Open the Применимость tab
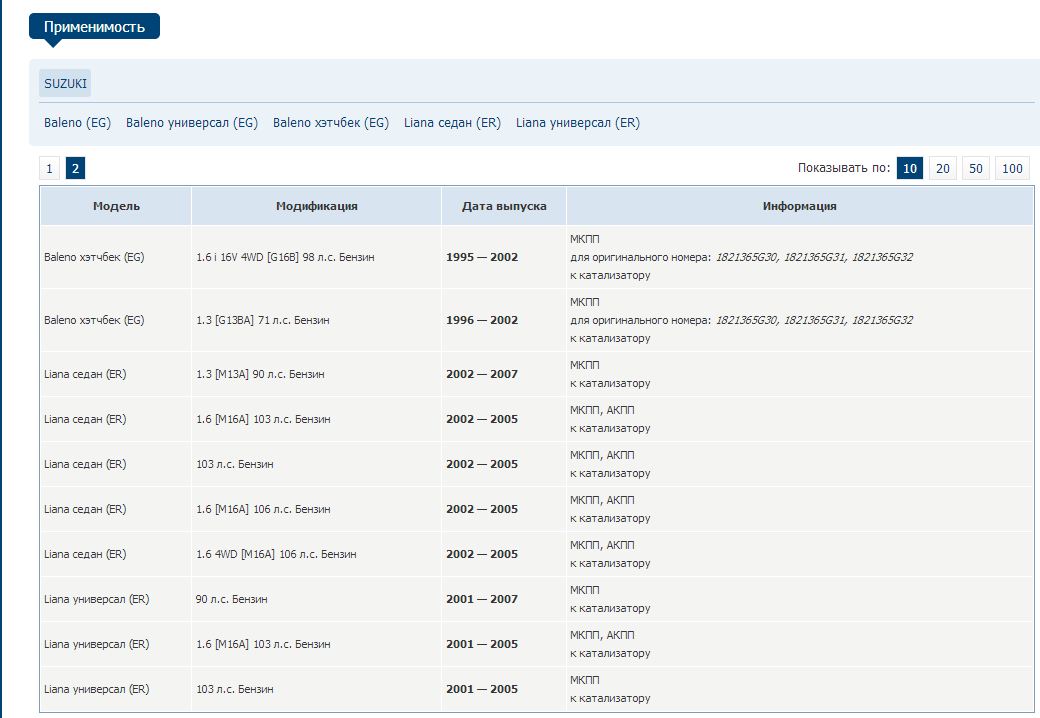1040x718 pixels. click(94, 27)
